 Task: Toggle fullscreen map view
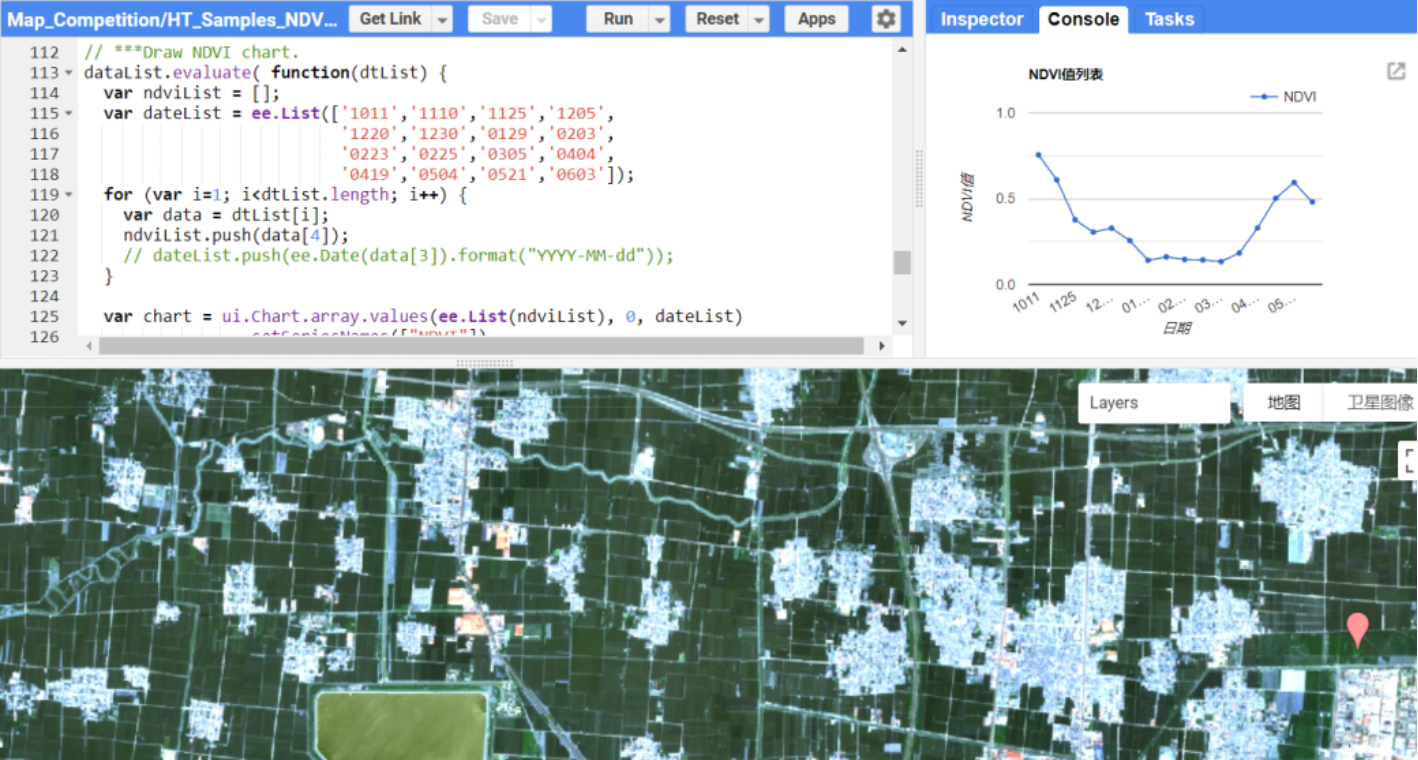coord(1408,459)
